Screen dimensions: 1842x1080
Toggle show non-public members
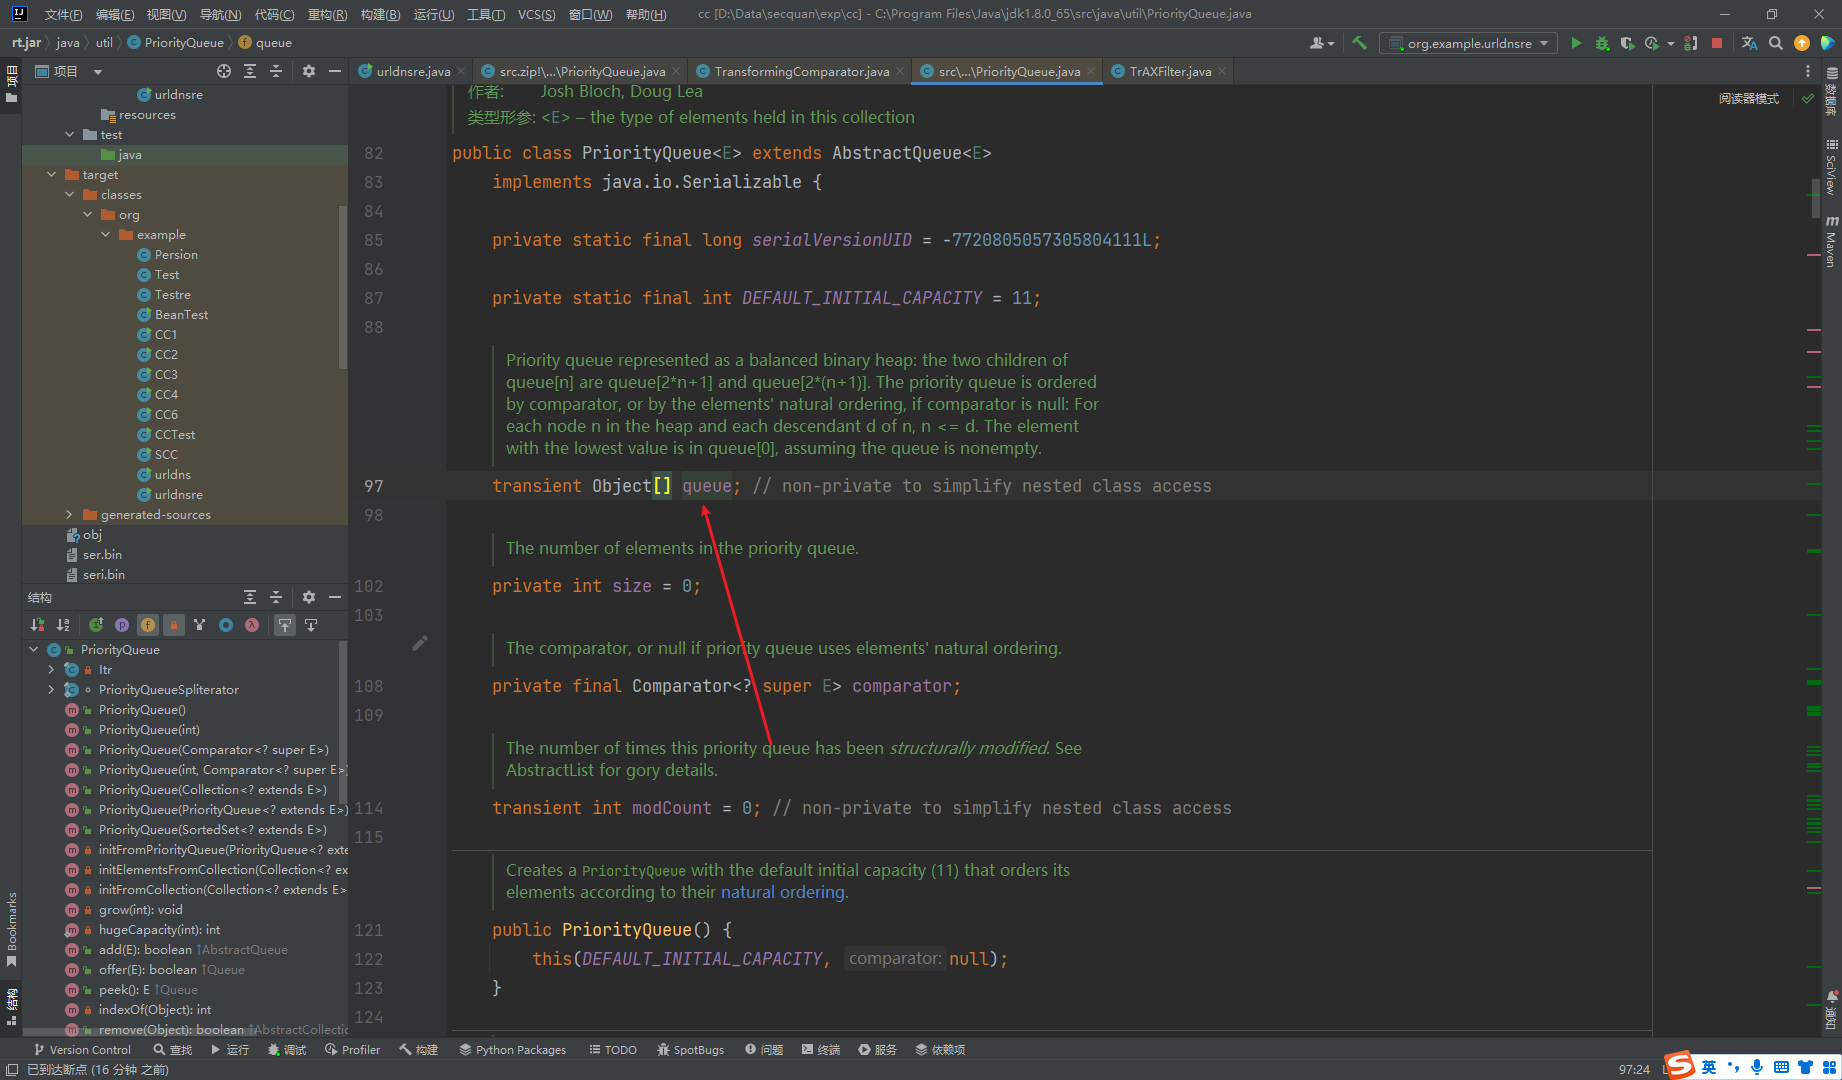pos(174,625)
